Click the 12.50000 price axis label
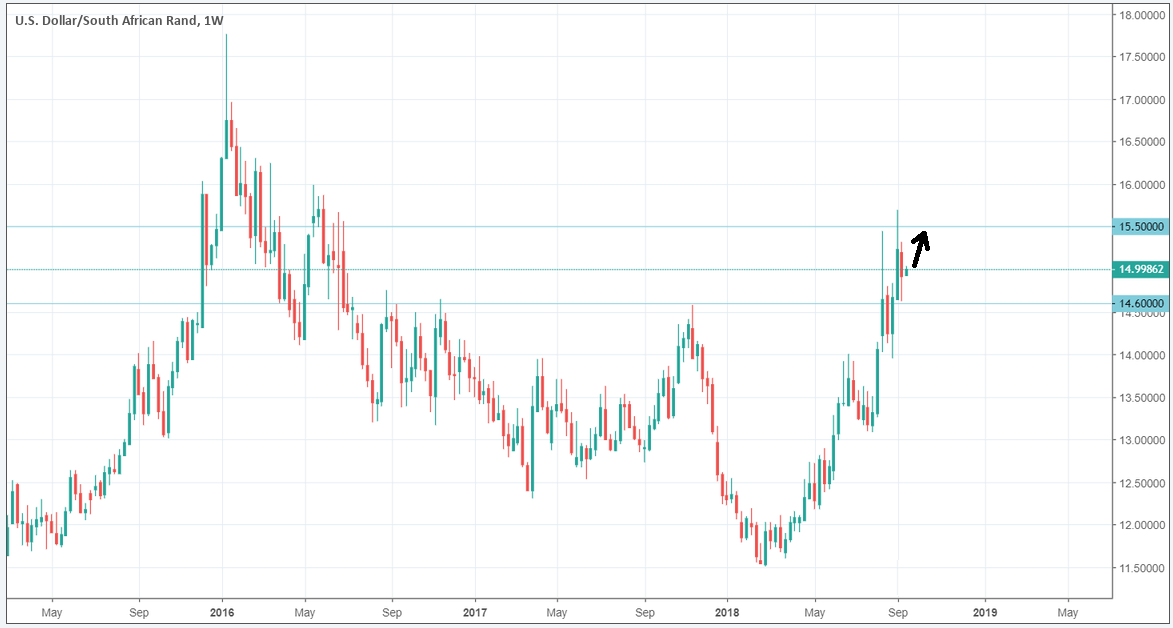The width and height of the screenshot is (1173, 628). coord(1142,483)
